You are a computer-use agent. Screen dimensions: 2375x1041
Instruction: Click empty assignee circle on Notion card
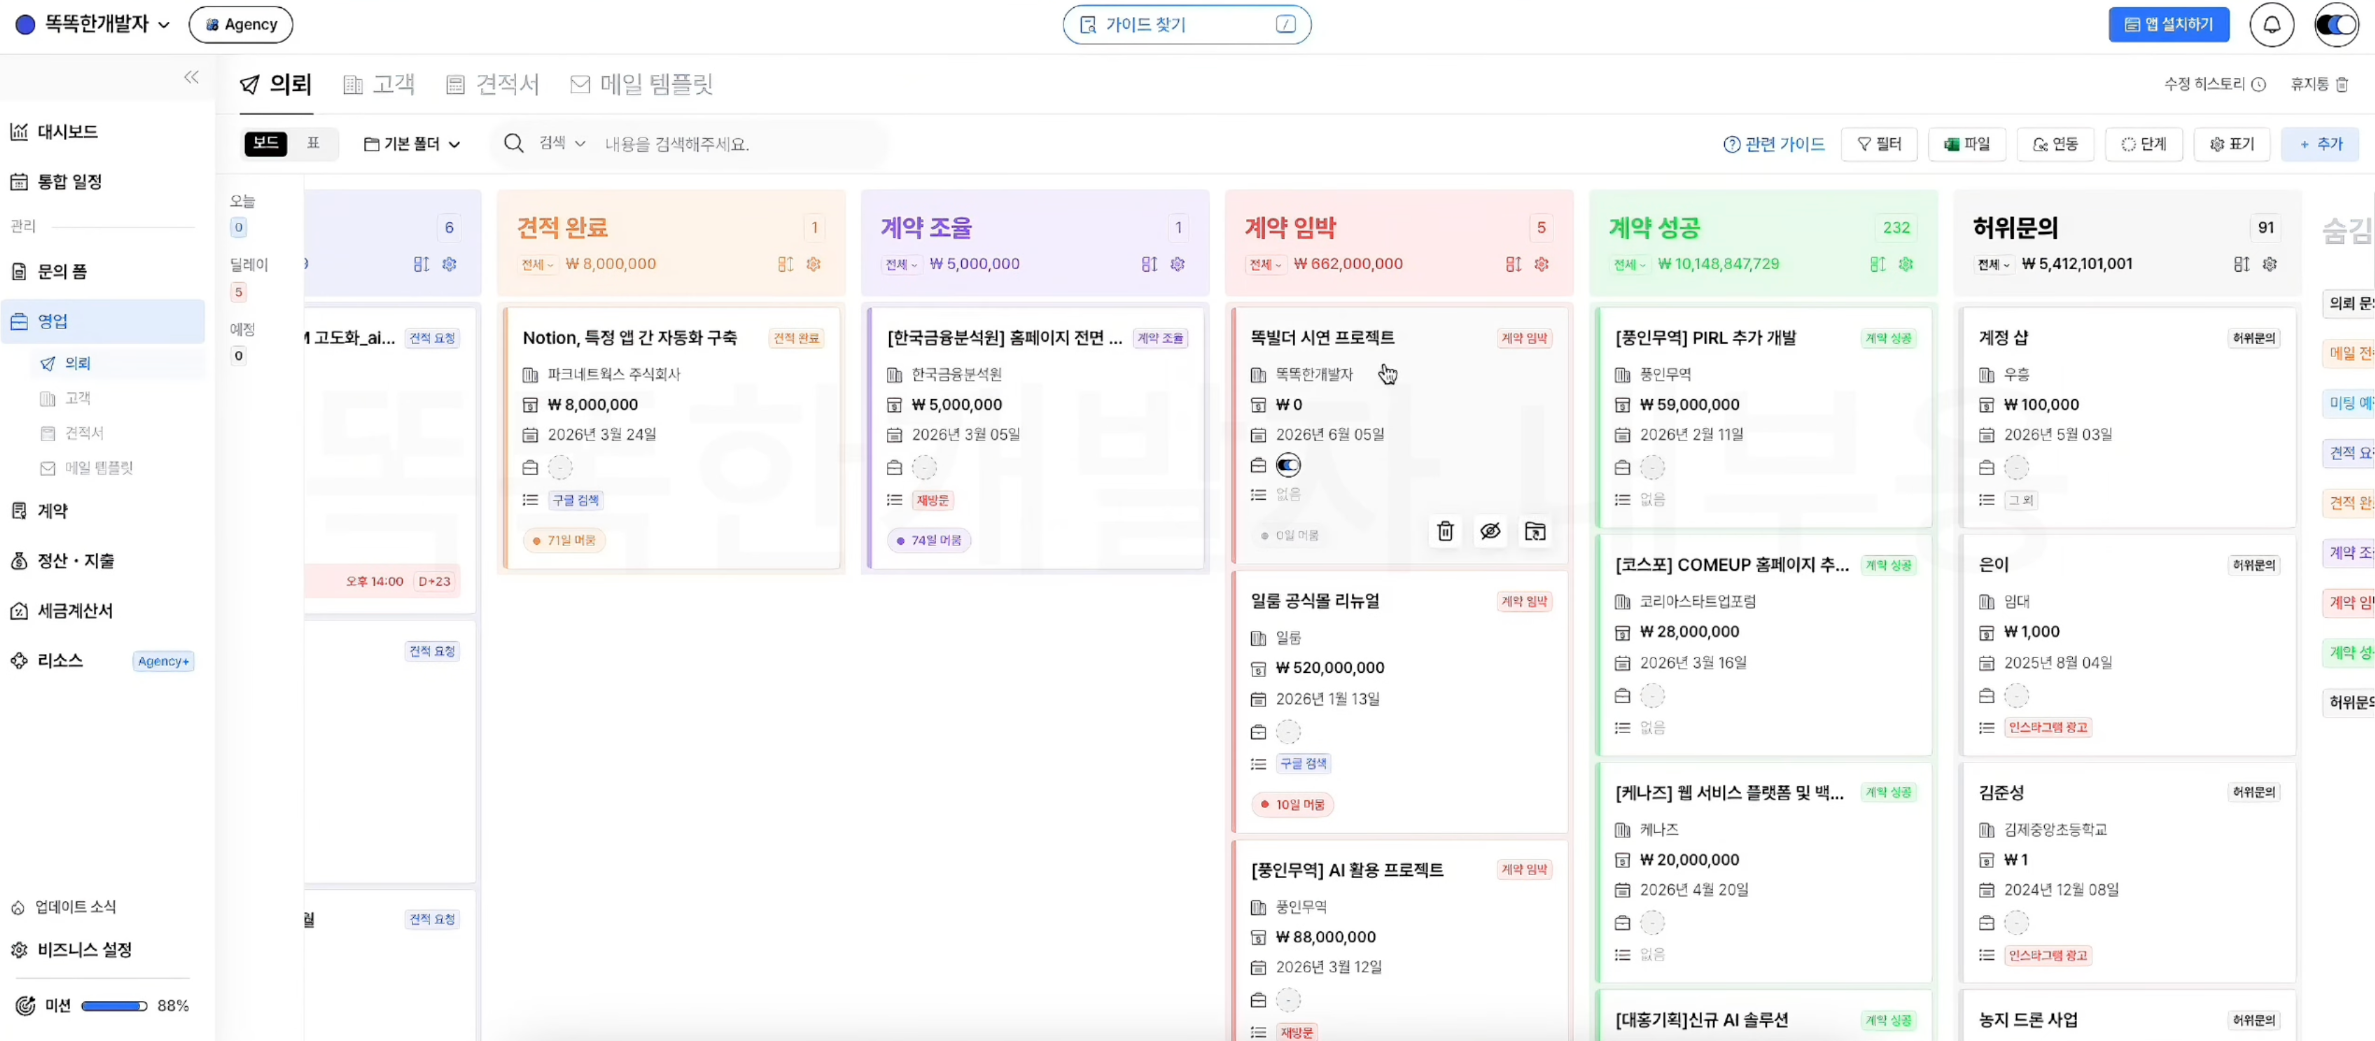pos(560,467)
